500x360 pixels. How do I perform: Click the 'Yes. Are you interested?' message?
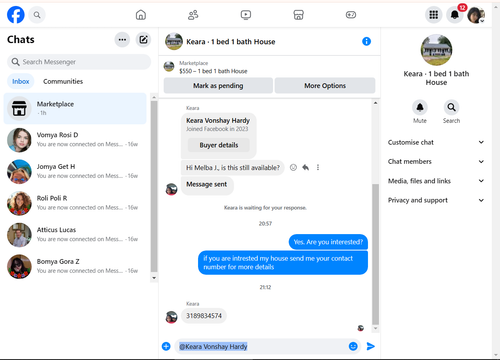(328, 242)
